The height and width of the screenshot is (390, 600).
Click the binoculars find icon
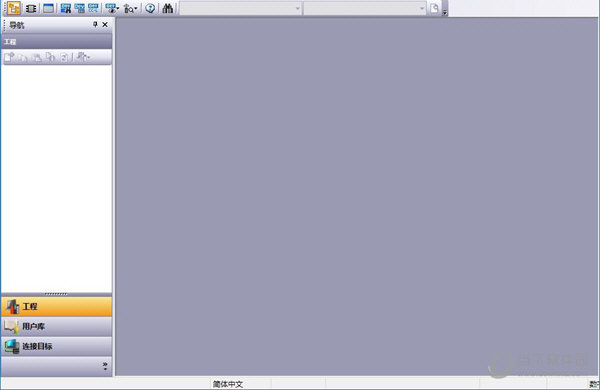pos(168,8)
